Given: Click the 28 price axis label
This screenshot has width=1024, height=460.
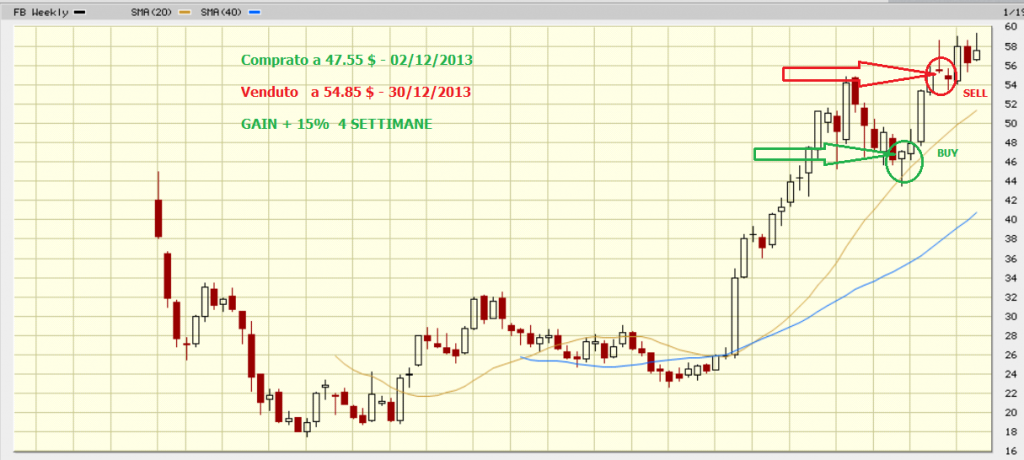Looking at the screenshot, I should click(x=1012, y=336).
